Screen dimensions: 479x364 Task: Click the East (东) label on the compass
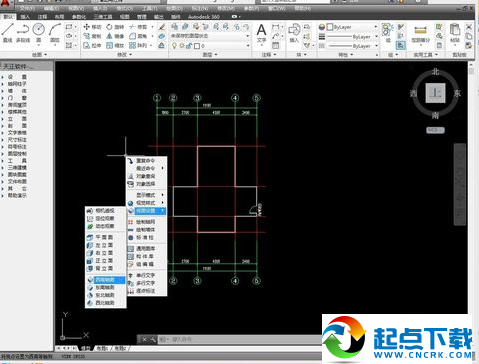click(457, 93)
